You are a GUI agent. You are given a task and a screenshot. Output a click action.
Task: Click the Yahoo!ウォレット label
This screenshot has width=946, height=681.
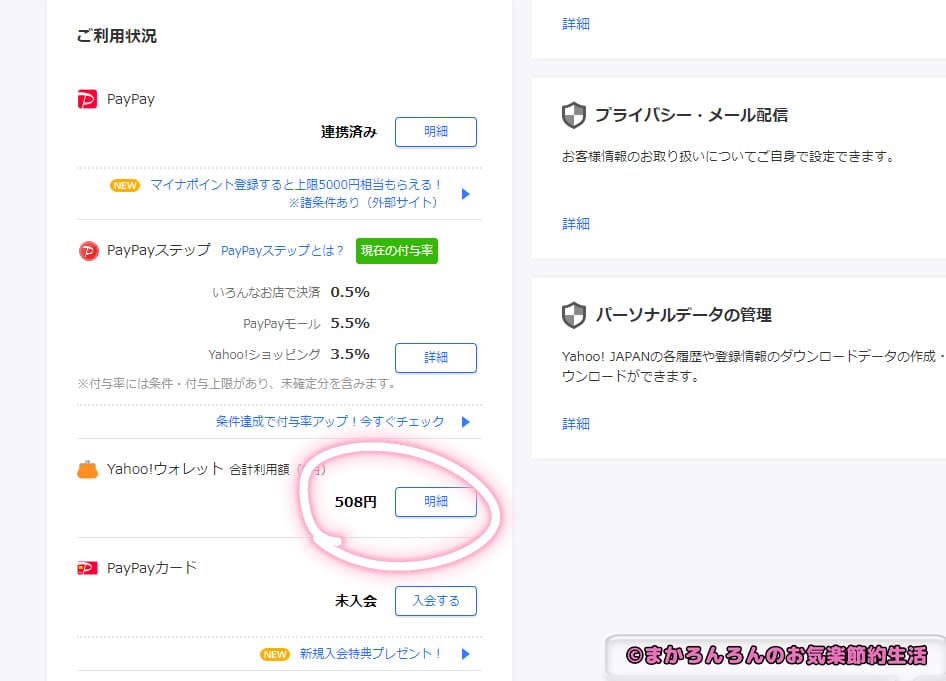point(165,469)
